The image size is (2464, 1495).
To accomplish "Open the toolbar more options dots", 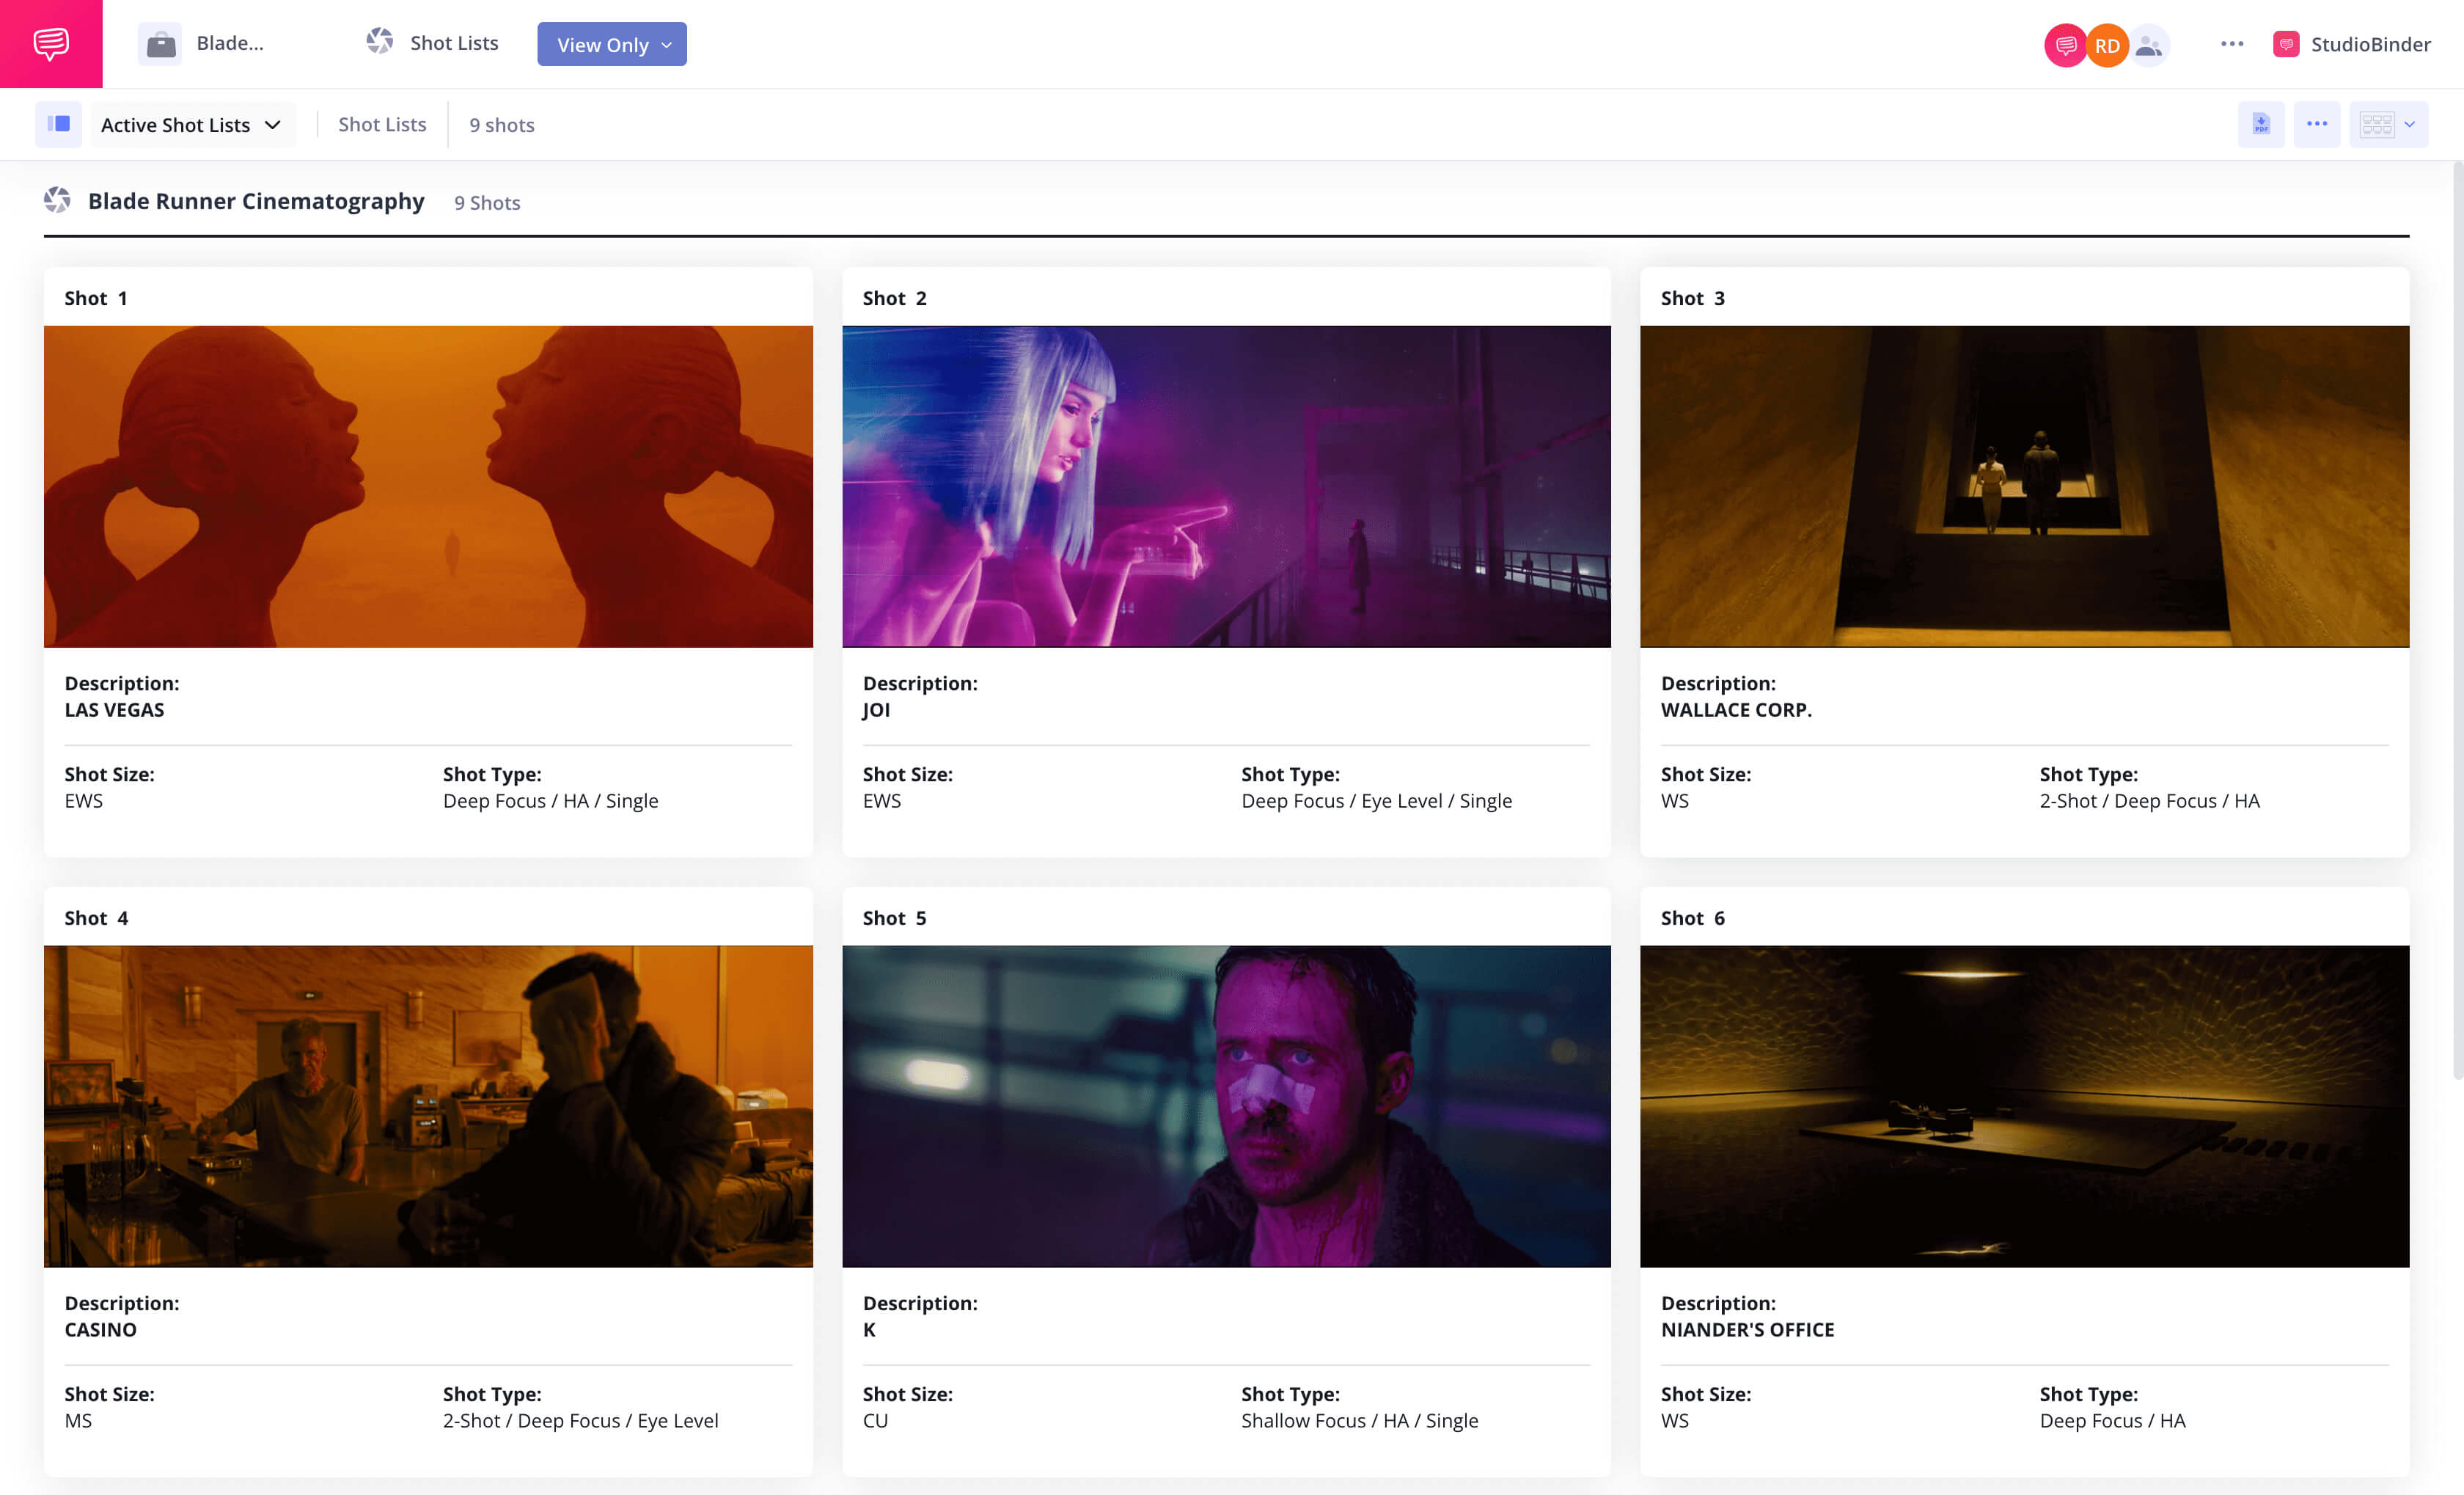I will (x=2317, y=124).
